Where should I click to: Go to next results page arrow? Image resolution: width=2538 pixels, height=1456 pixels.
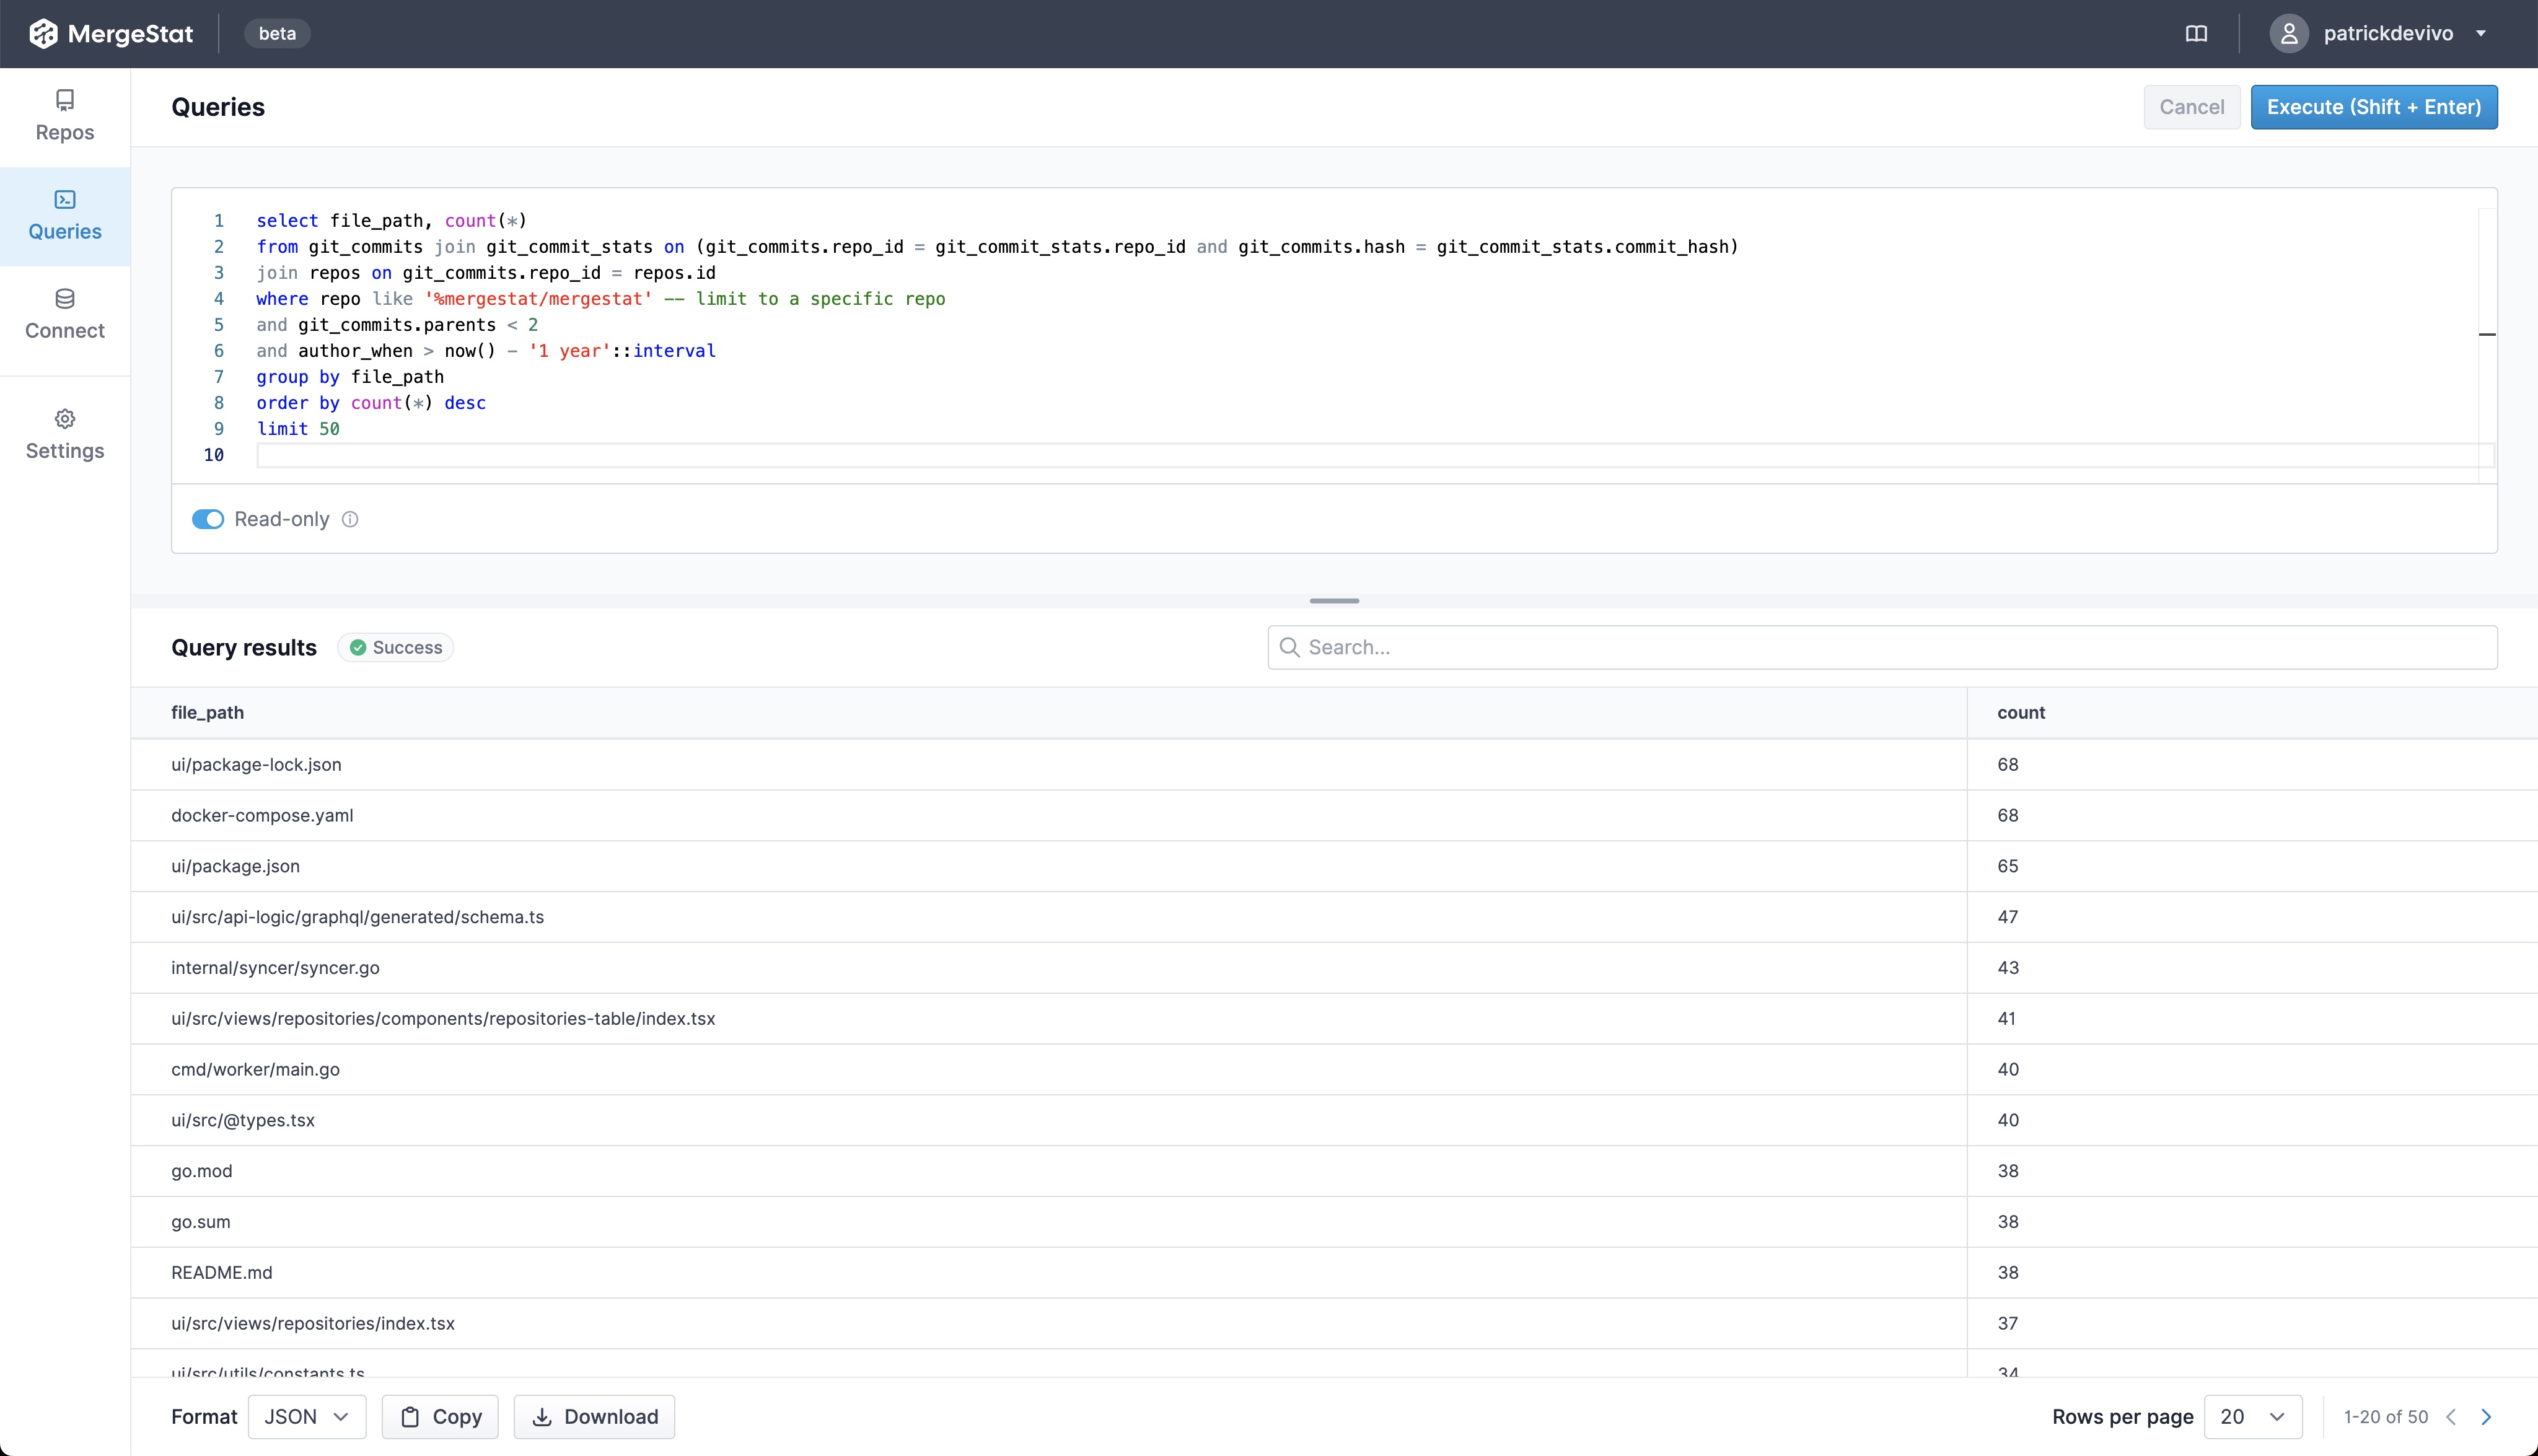(x=2486, y=1417)
